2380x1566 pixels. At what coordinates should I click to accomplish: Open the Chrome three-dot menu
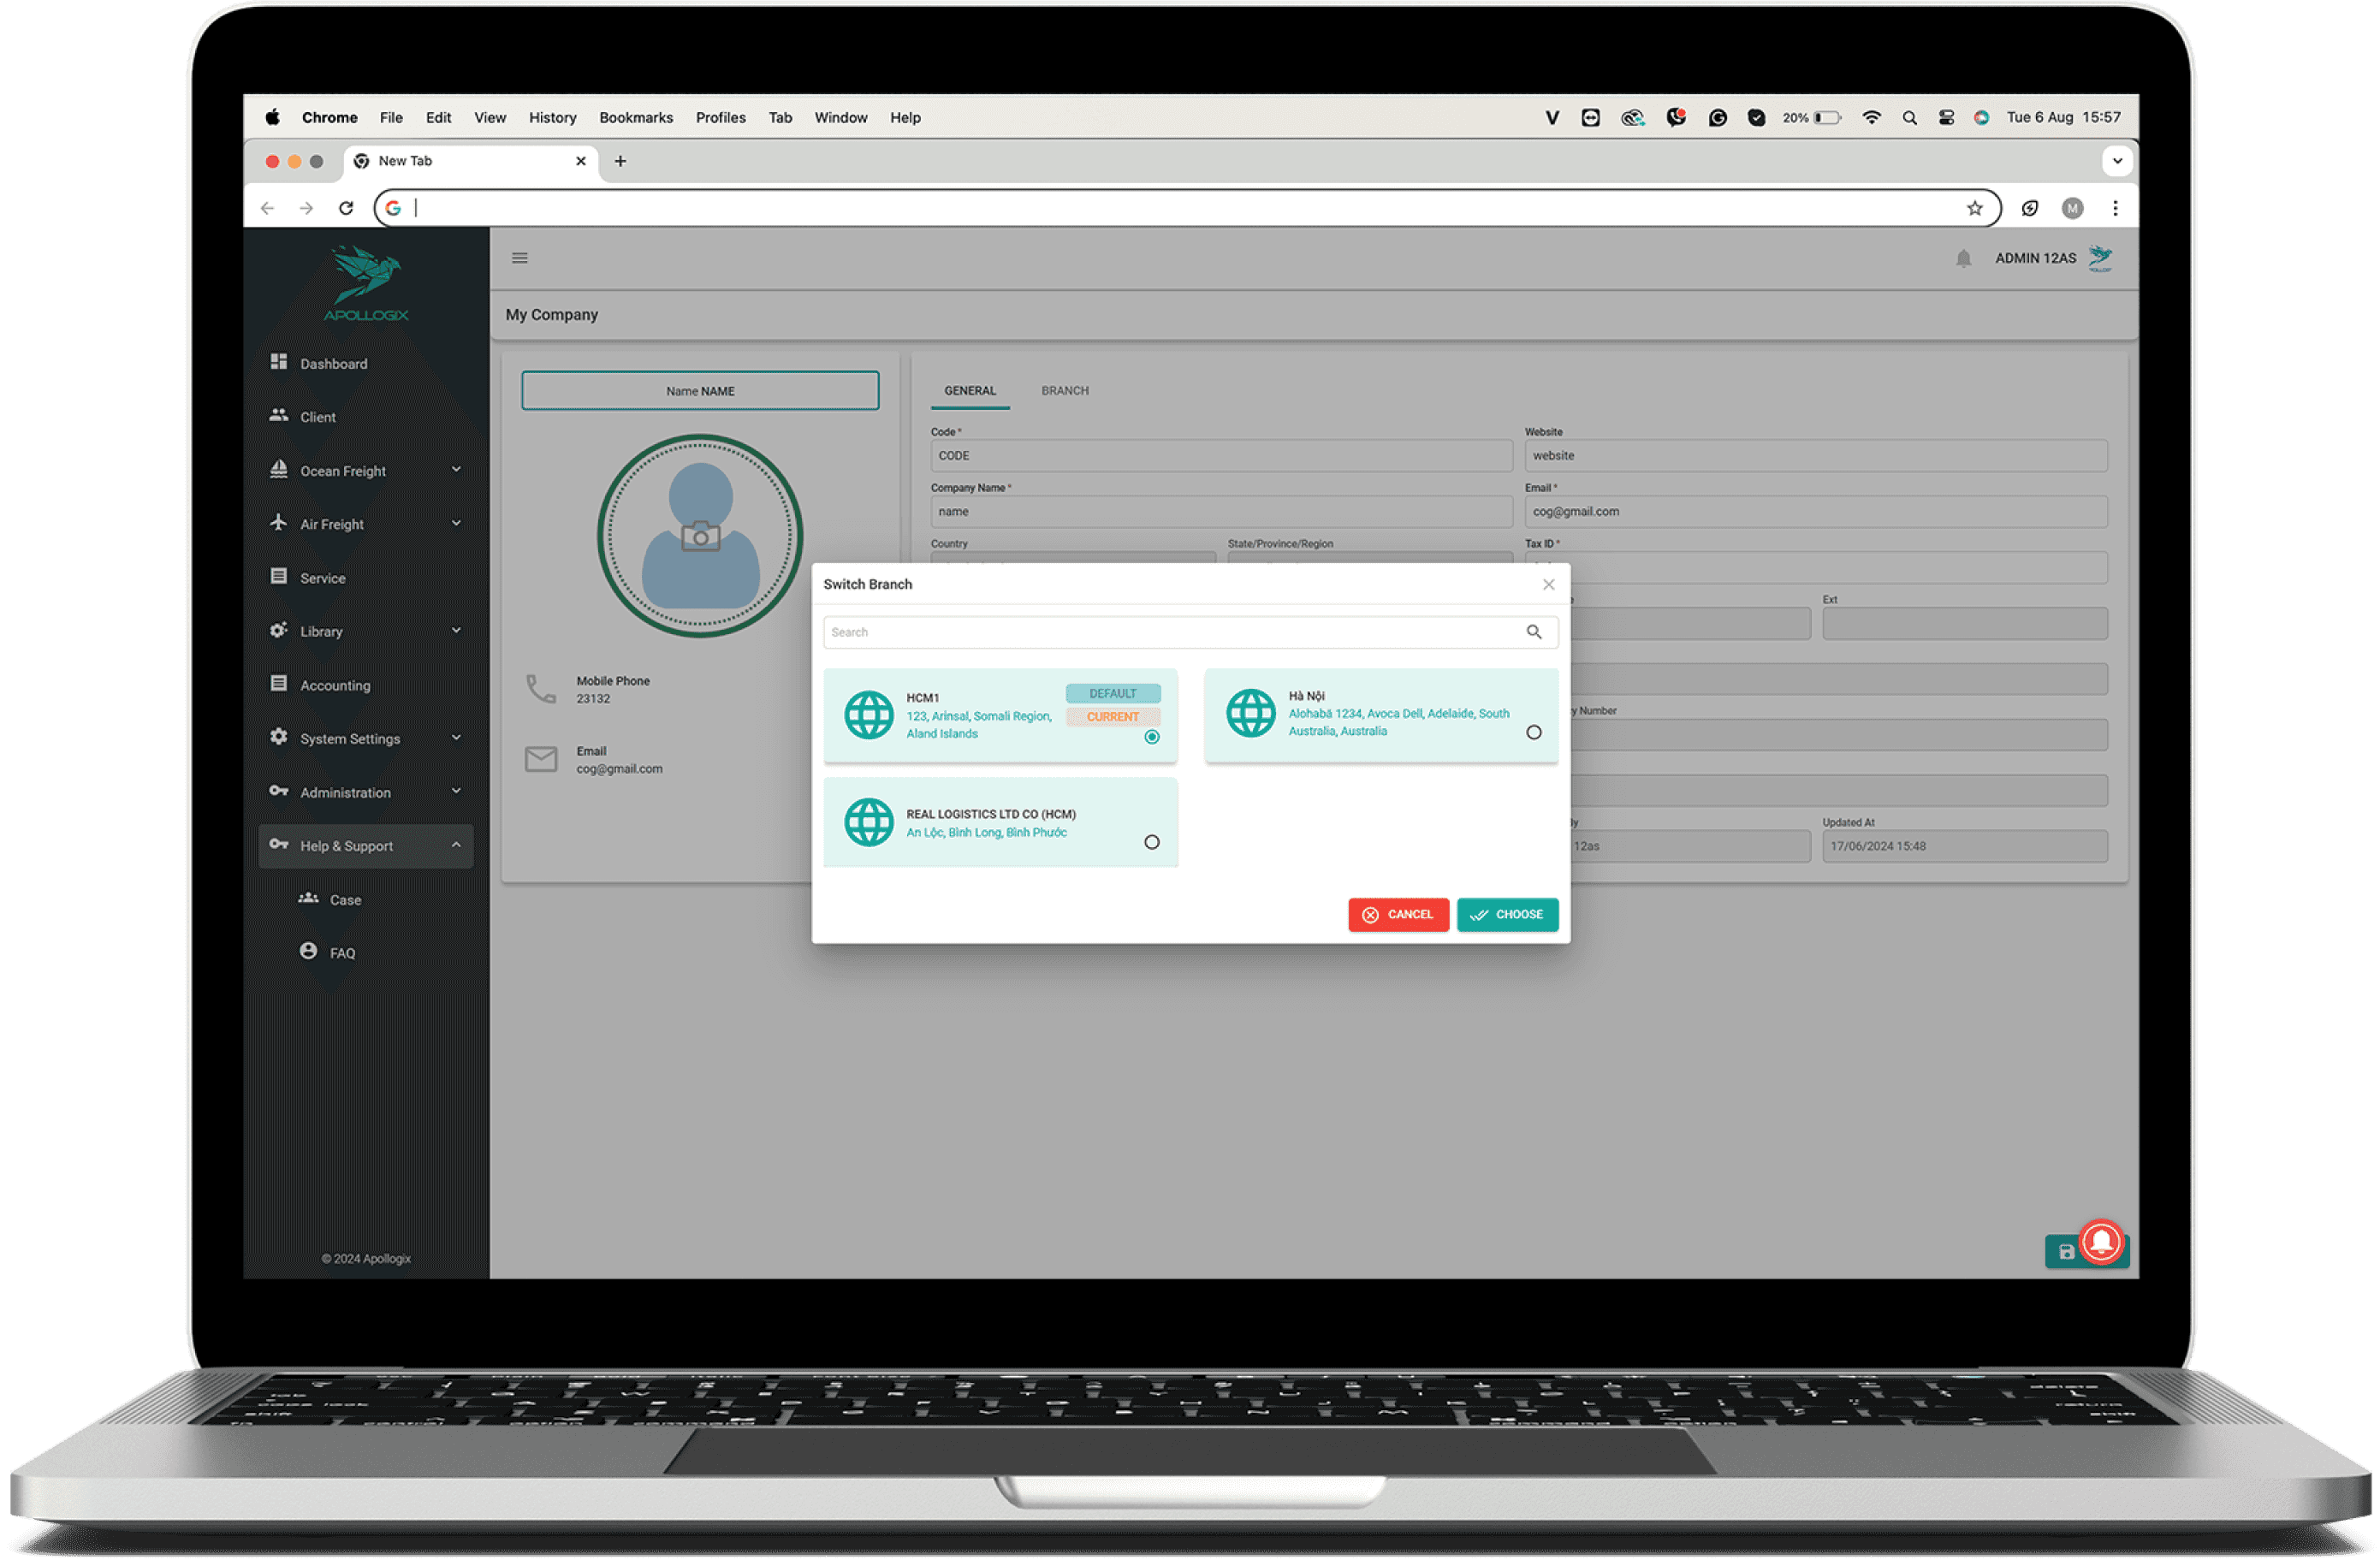[2115, 208]
